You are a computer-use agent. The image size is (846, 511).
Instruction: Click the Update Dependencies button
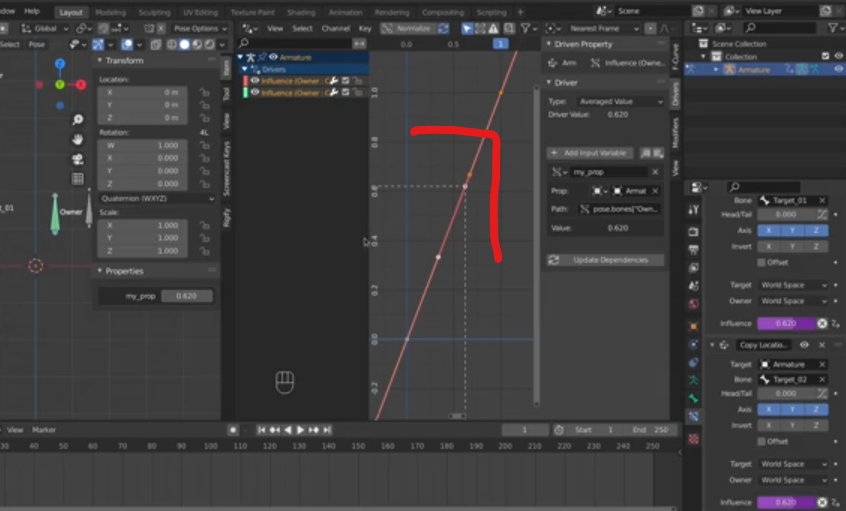(x=605, y=260)
